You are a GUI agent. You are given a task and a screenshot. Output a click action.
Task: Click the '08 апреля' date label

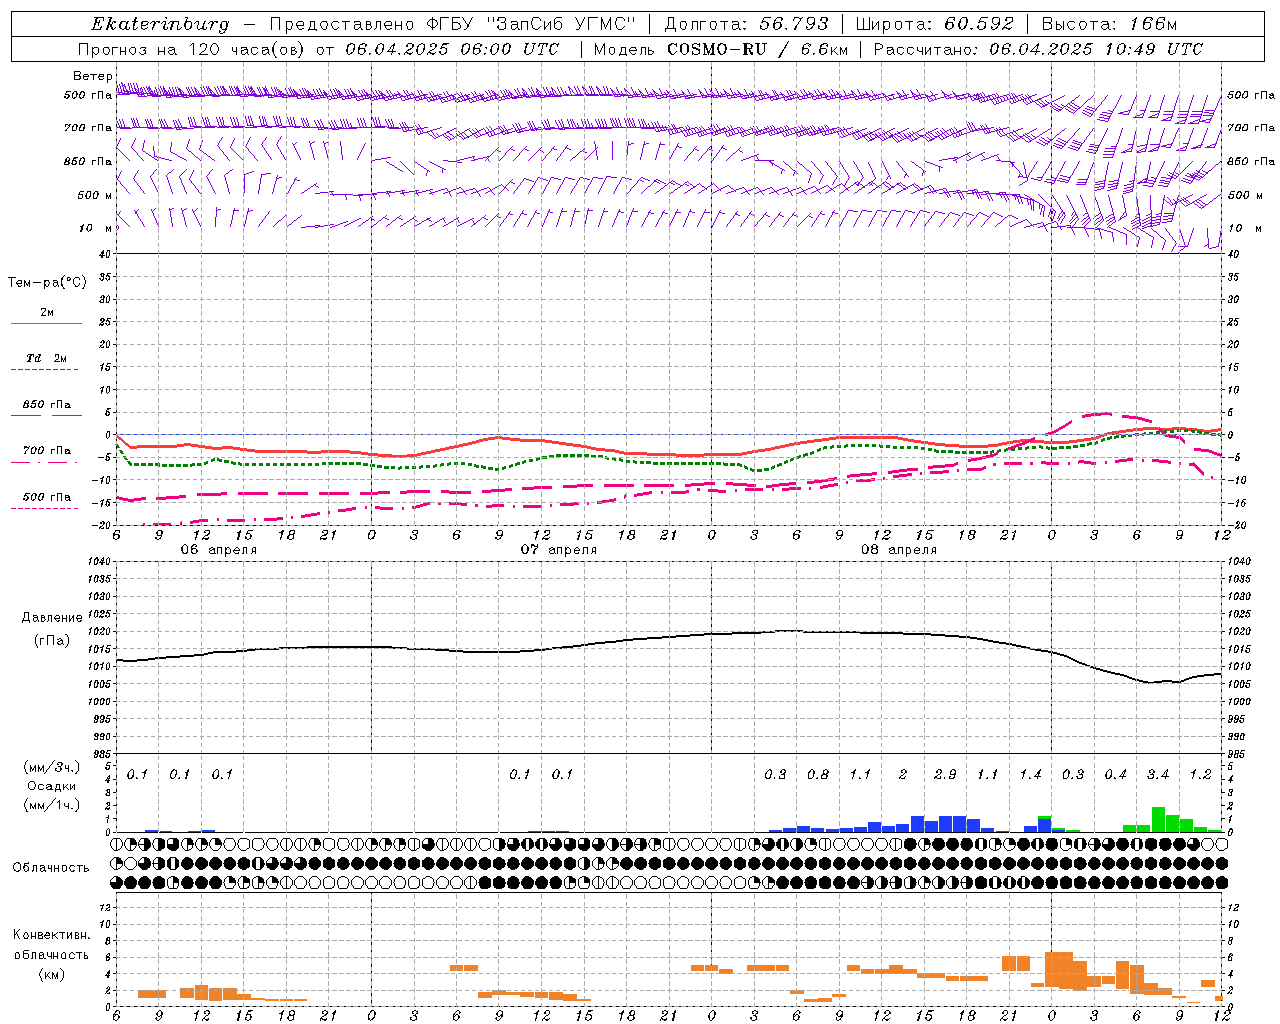pos(898,550)
